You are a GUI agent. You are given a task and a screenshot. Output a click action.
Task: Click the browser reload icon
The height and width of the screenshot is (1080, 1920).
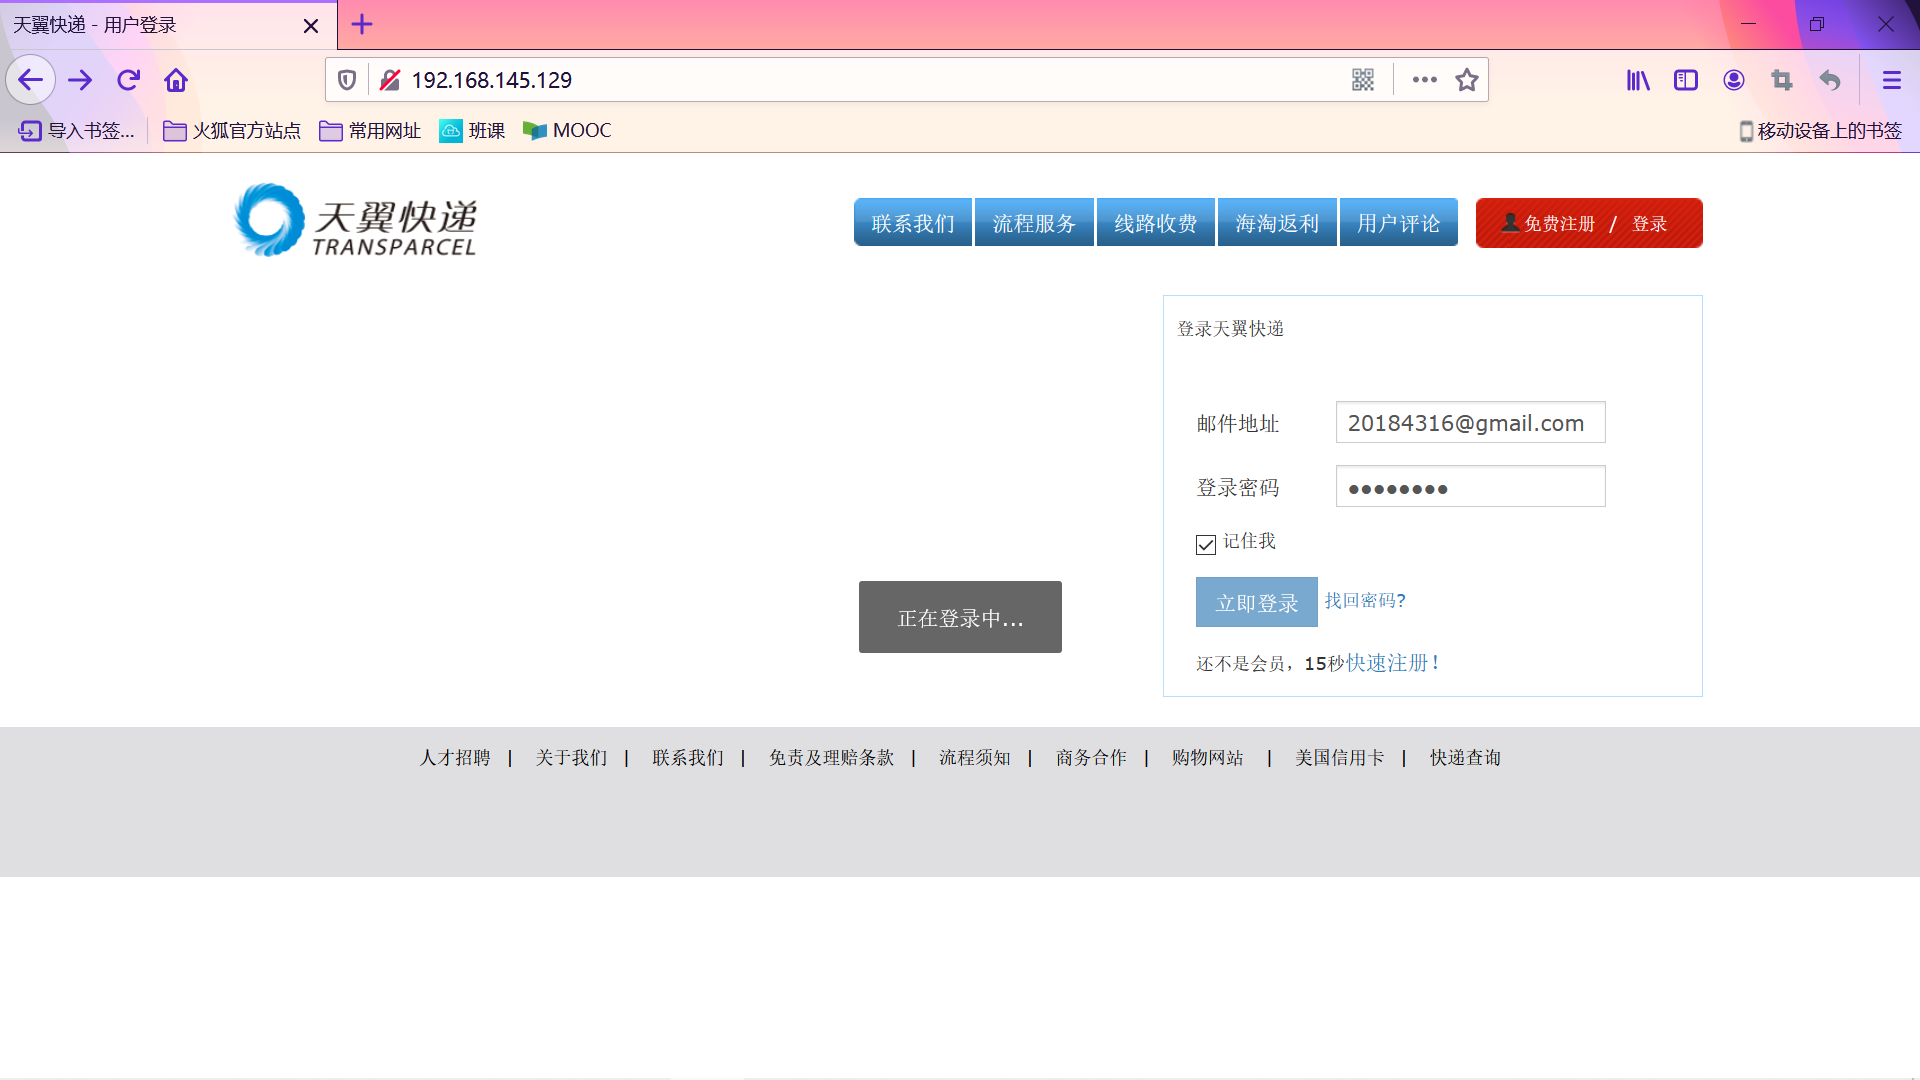128,80
